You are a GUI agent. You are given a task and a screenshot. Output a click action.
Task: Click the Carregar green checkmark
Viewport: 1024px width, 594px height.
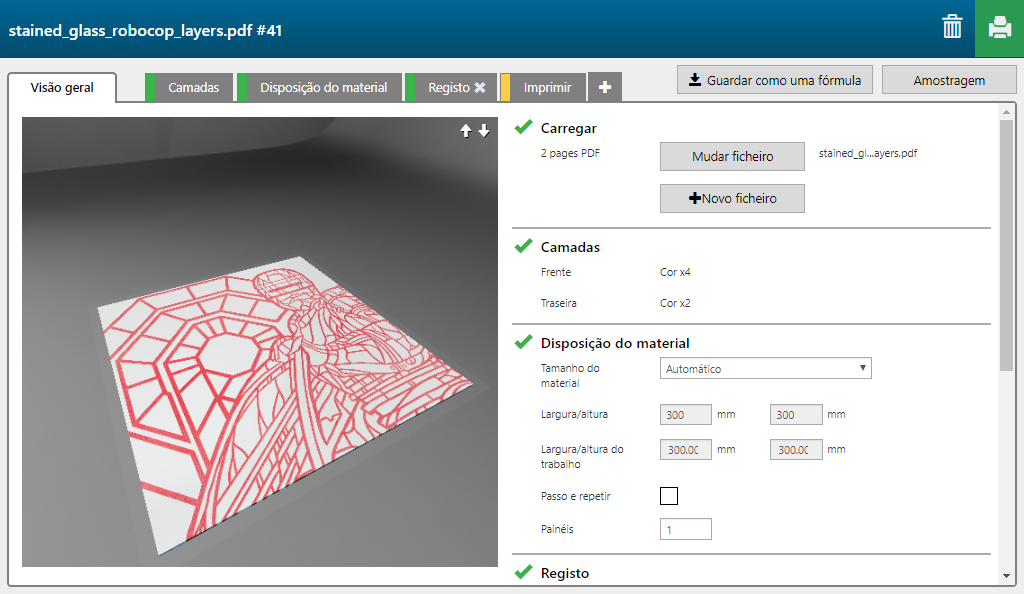[x=523, y=127]
